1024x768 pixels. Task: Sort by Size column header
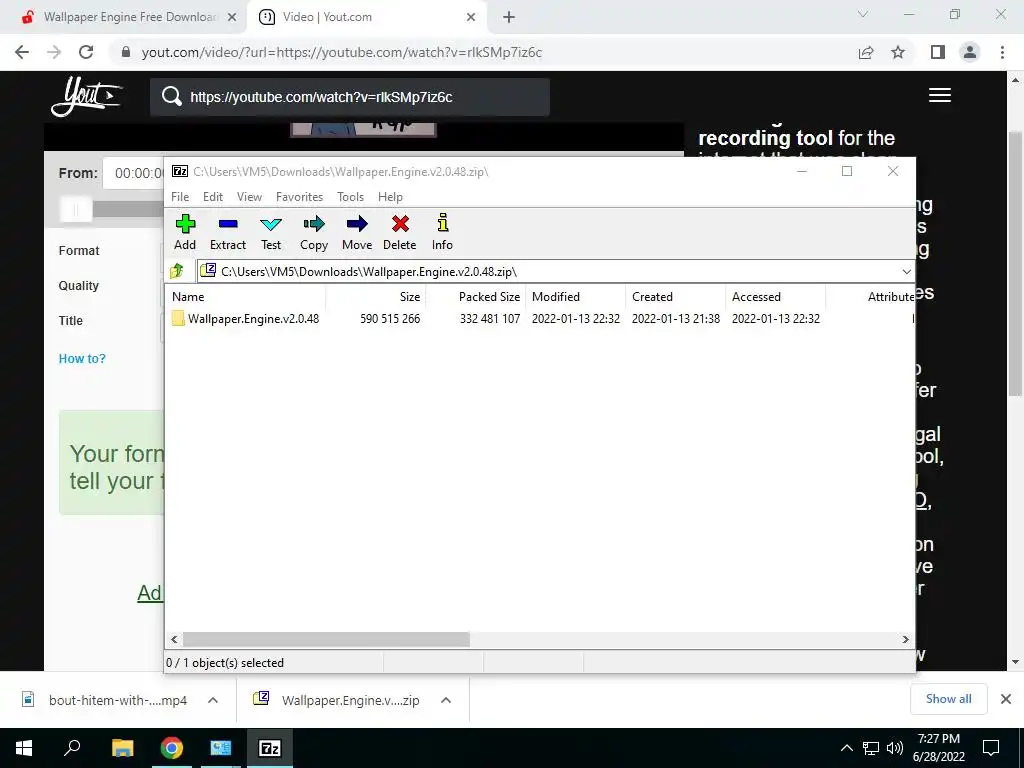(376, 296)
